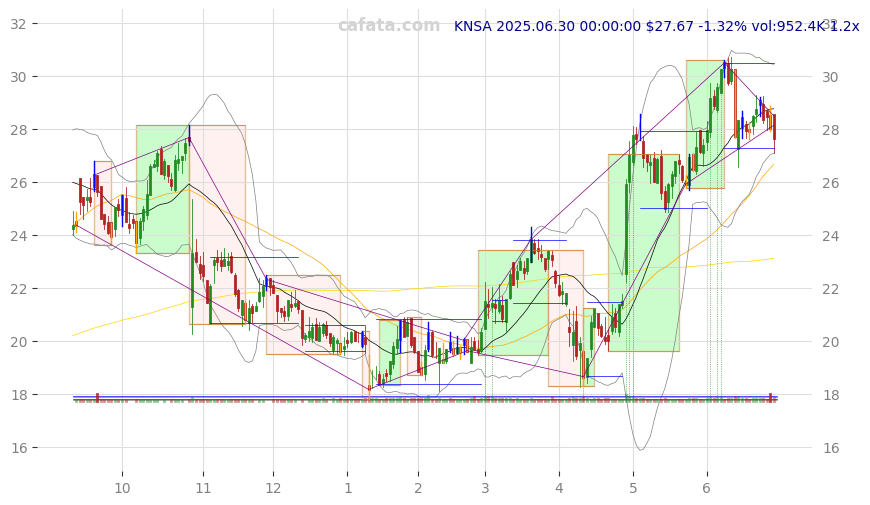This screenshot has height=505, width=870.
Task: Select month label 6 on the x-axis
Action: pos(706,488)
